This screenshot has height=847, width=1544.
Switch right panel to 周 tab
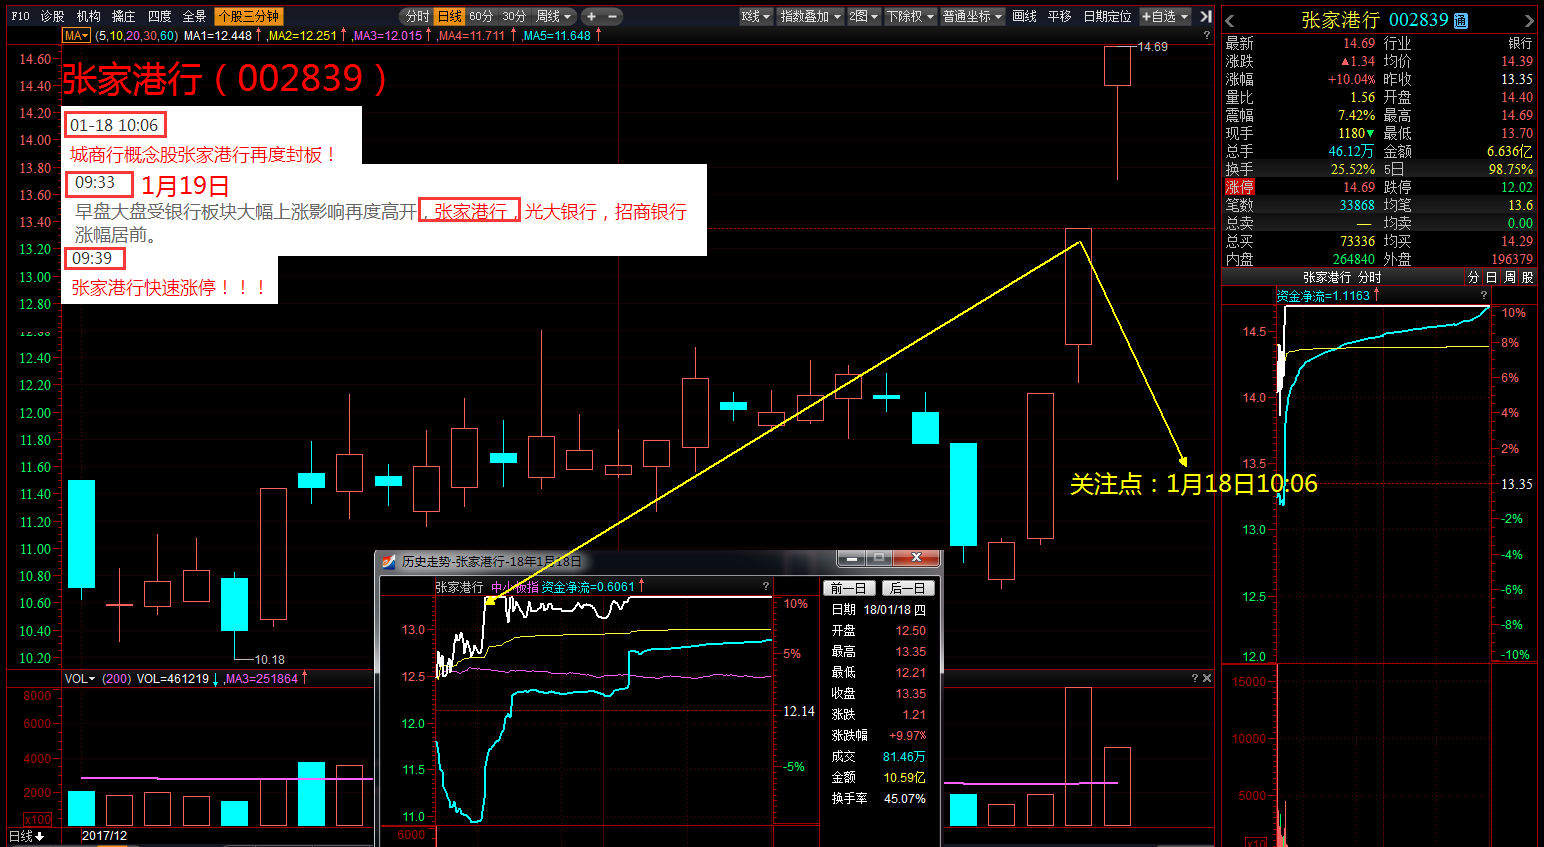[x=1509, y=277]
